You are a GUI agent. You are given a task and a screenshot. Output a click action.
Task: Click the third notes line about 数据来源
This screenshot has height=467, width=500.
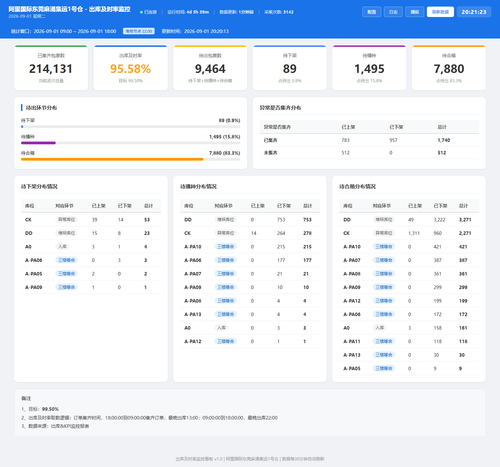[55, 426]
